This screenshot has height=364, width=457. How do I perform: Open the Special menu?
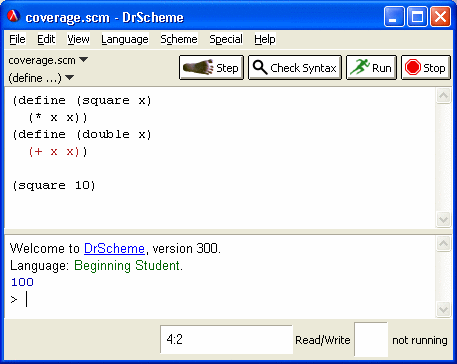pyautogui.click(x=226, y=39)
